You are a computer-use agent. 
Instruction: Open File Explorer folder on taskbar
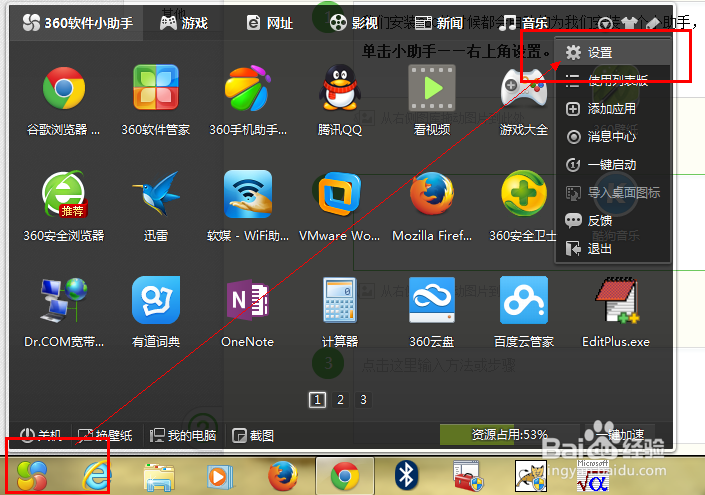tap(159, 477)
